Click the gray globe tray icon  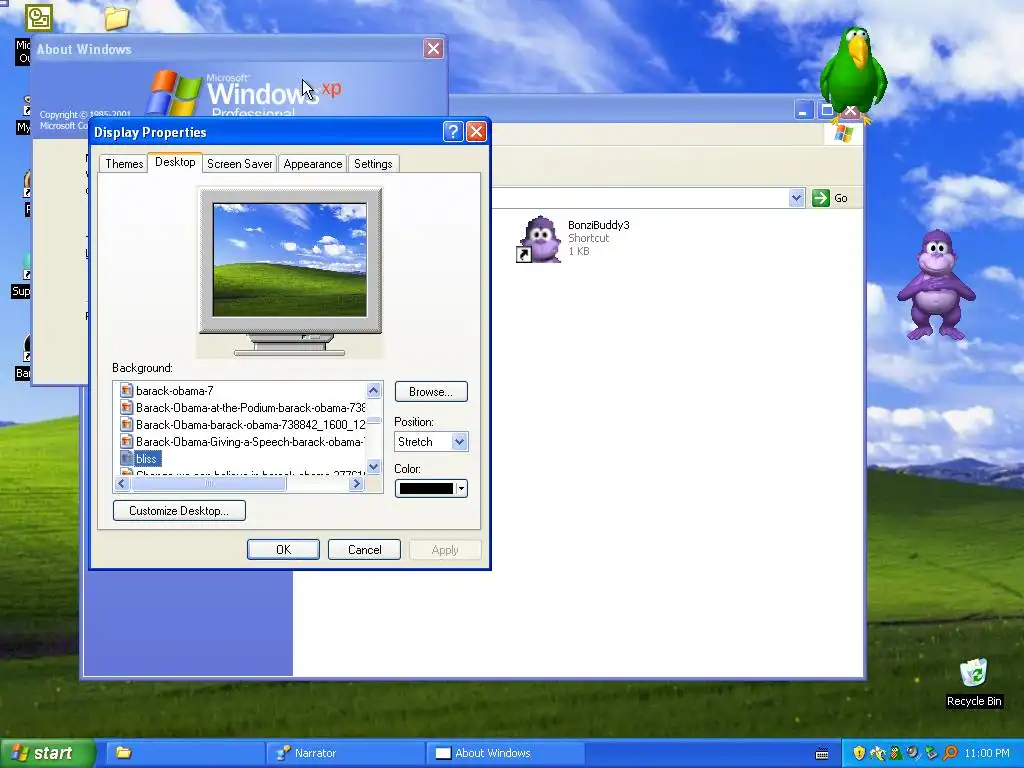[x=914, y=753]
